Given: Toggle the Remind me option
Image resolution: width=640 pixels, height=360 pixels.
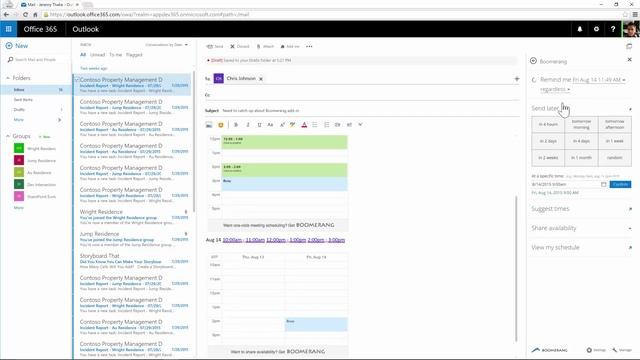Looking at the screenshot, I should pos(534,80).
